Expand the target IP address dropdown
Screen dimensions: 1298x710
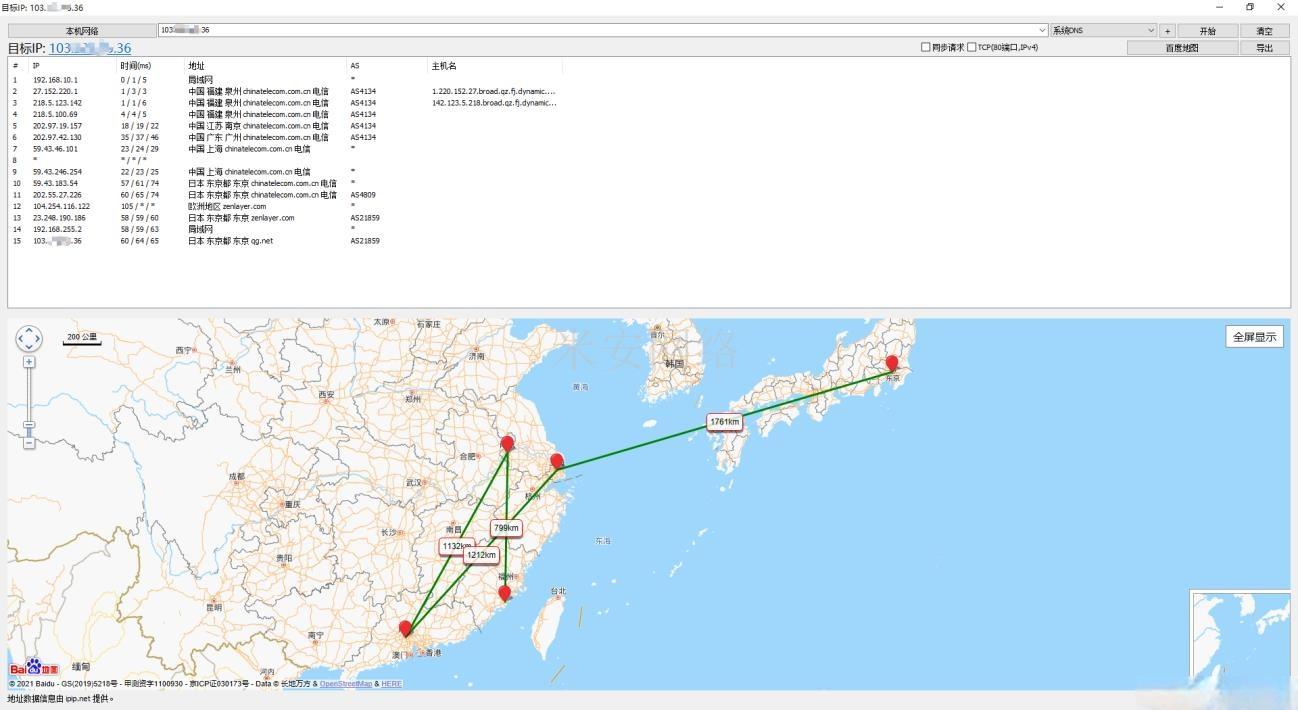tap(1042, 31)
